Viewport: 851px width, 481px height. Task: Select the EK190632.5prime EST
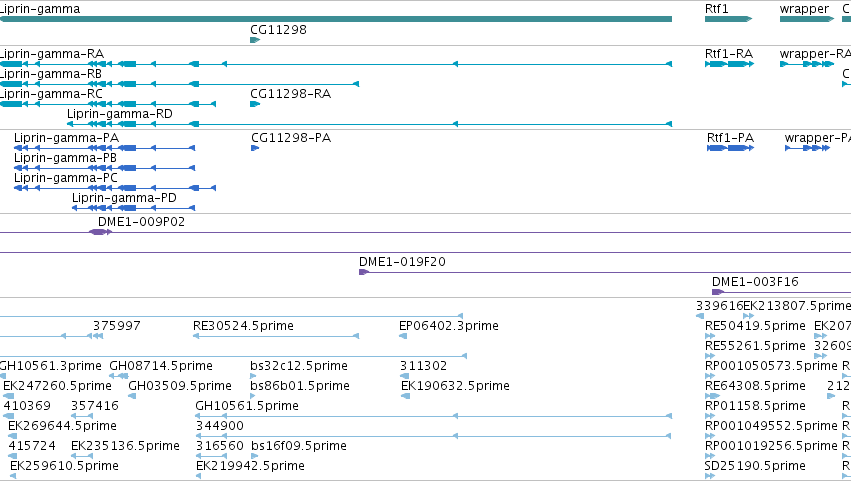click(x=405, y=396)
